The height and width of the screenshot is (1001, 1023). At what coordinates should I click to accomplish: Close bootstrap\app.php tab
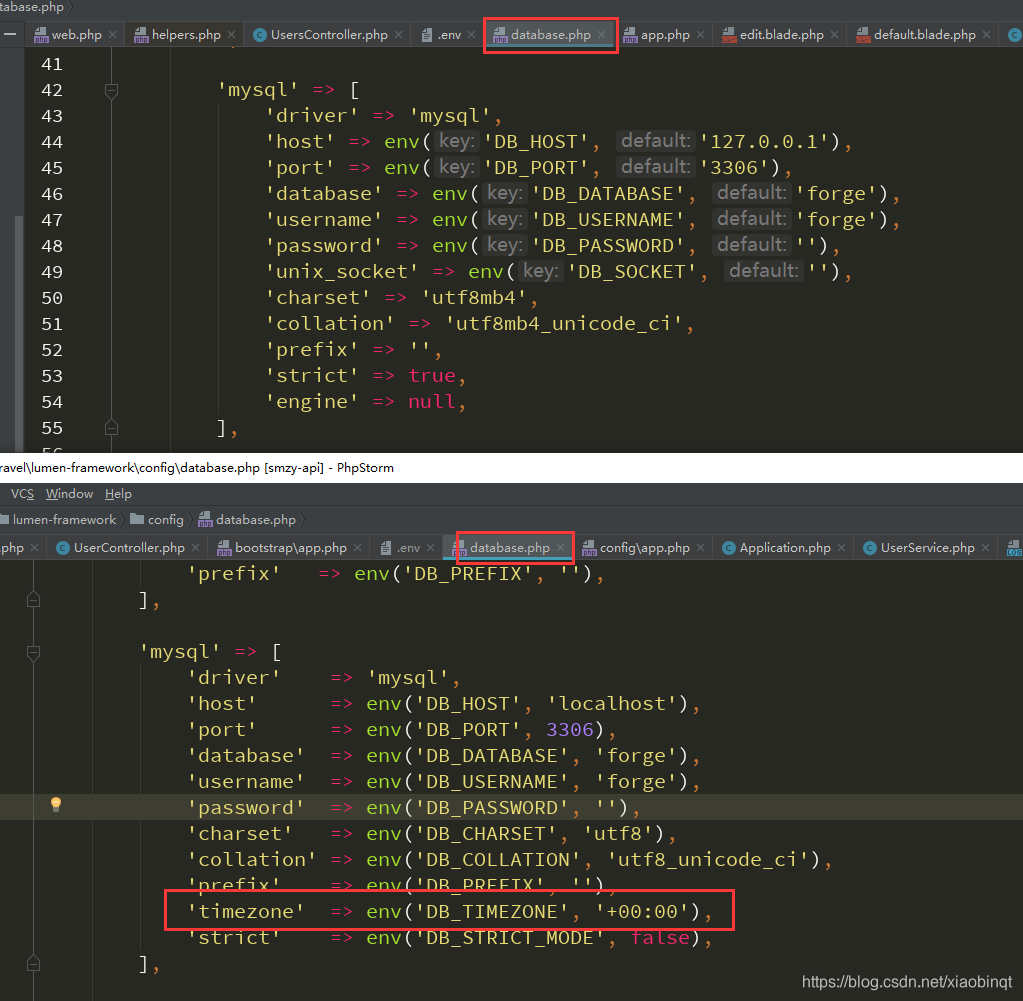[x=358, y=547]
